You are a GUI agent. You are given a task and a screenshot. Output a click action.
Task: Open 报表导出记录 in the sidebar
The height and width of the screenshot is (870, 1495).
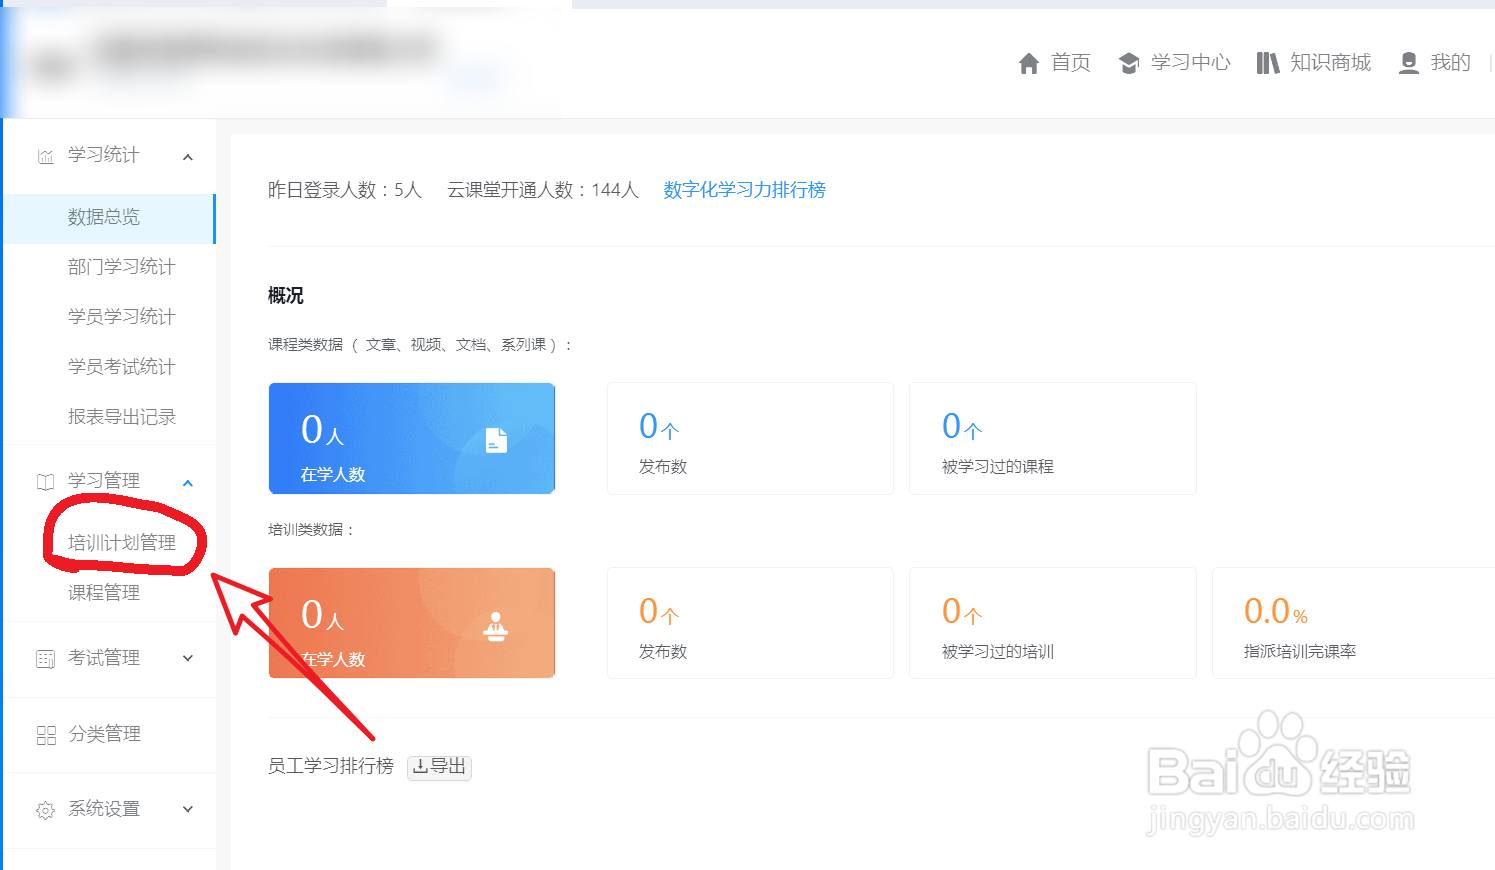coord(121,417)
